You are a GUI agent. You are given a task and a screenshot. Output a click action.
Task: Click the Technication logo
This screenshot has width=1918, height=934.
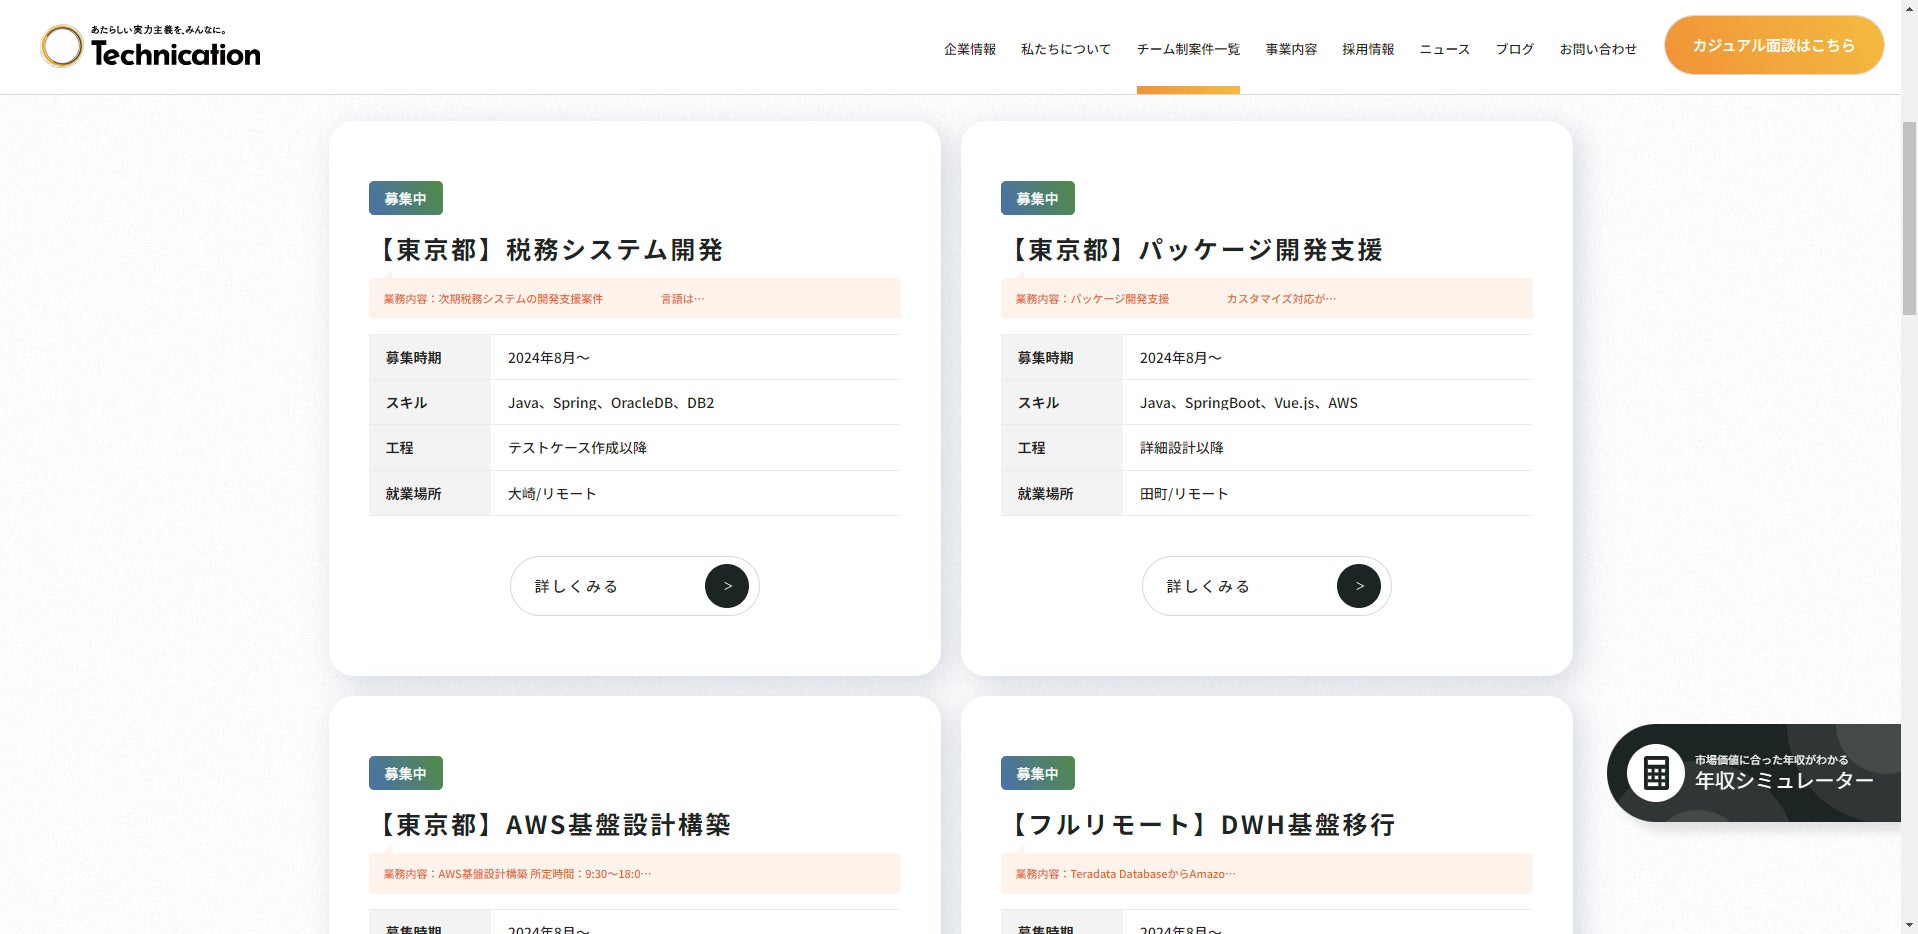click(150, 46)
